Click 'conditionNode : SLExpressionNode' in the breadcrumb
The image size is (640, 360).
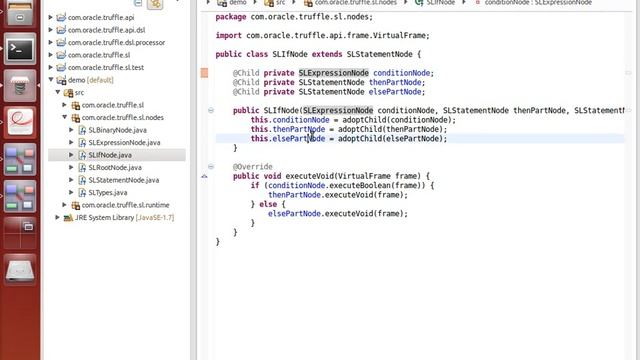point(538,3)
